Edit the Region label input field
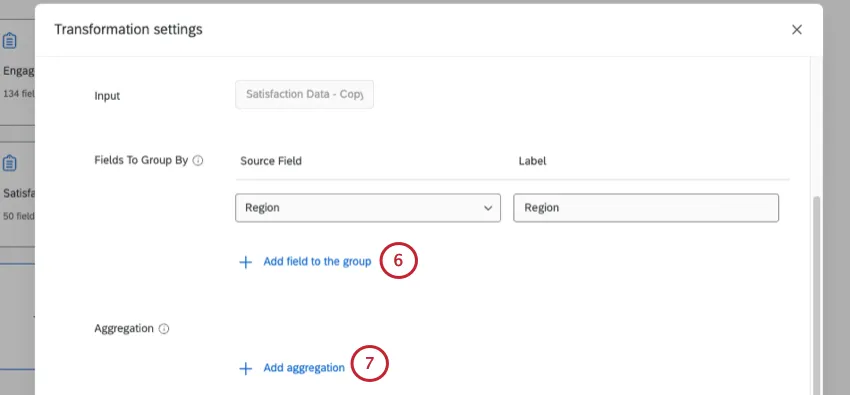 pos(646,208)
